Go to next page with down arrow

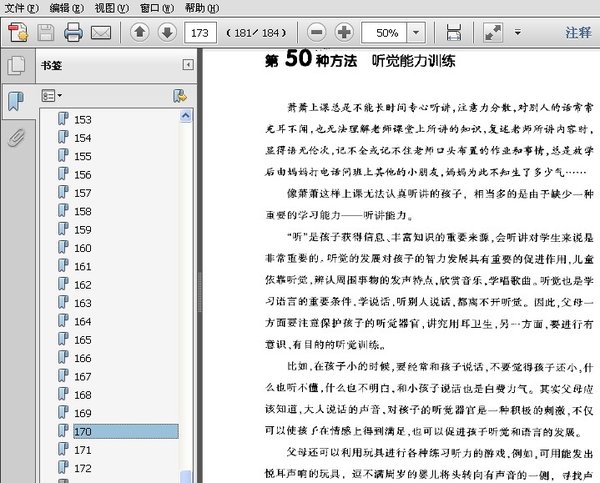(166, 32)
